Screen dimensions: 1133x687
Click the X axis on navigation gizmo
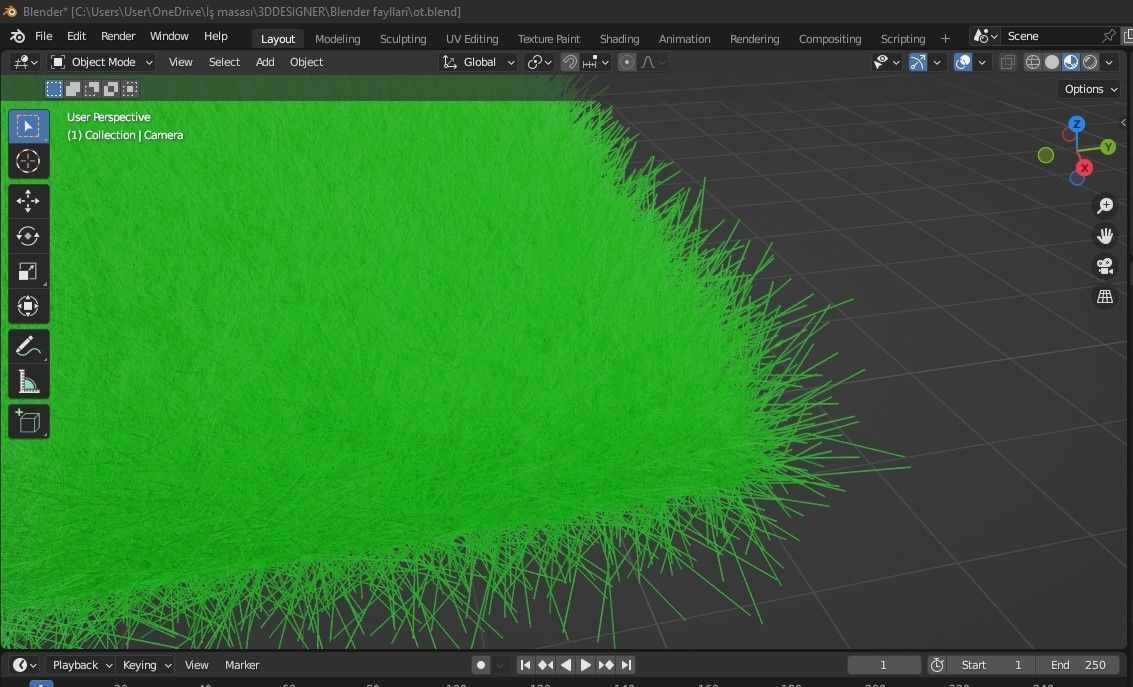[1084, 168]
